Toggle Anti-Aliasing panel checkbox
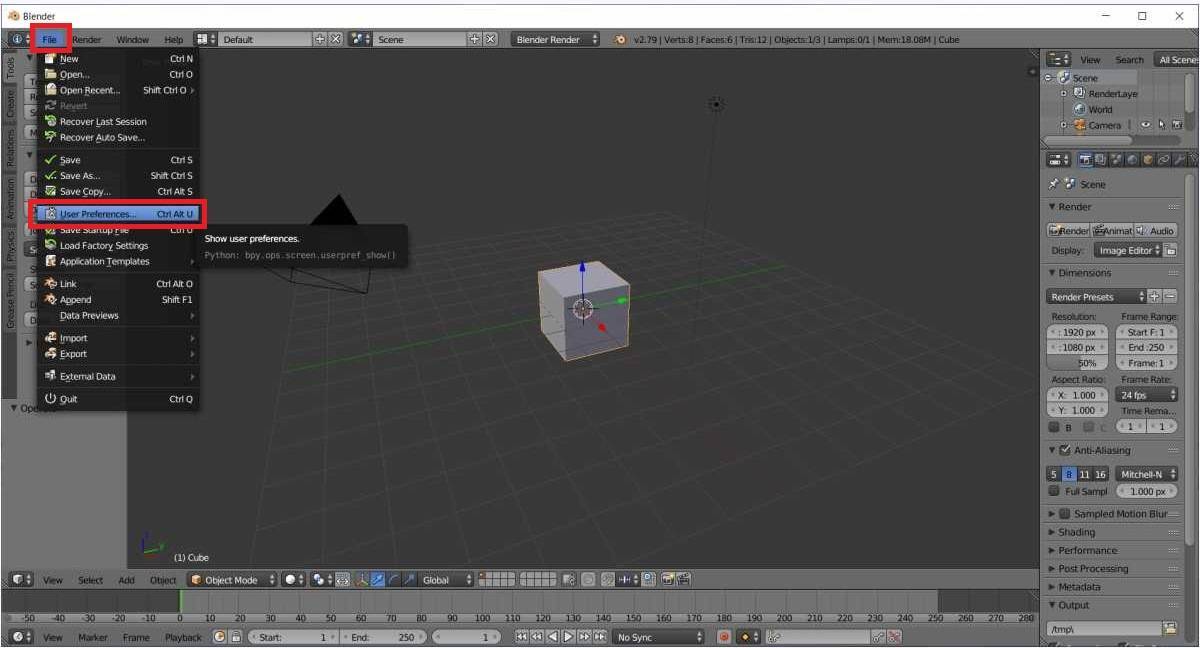1200x648 pixels. [1065, 450]
